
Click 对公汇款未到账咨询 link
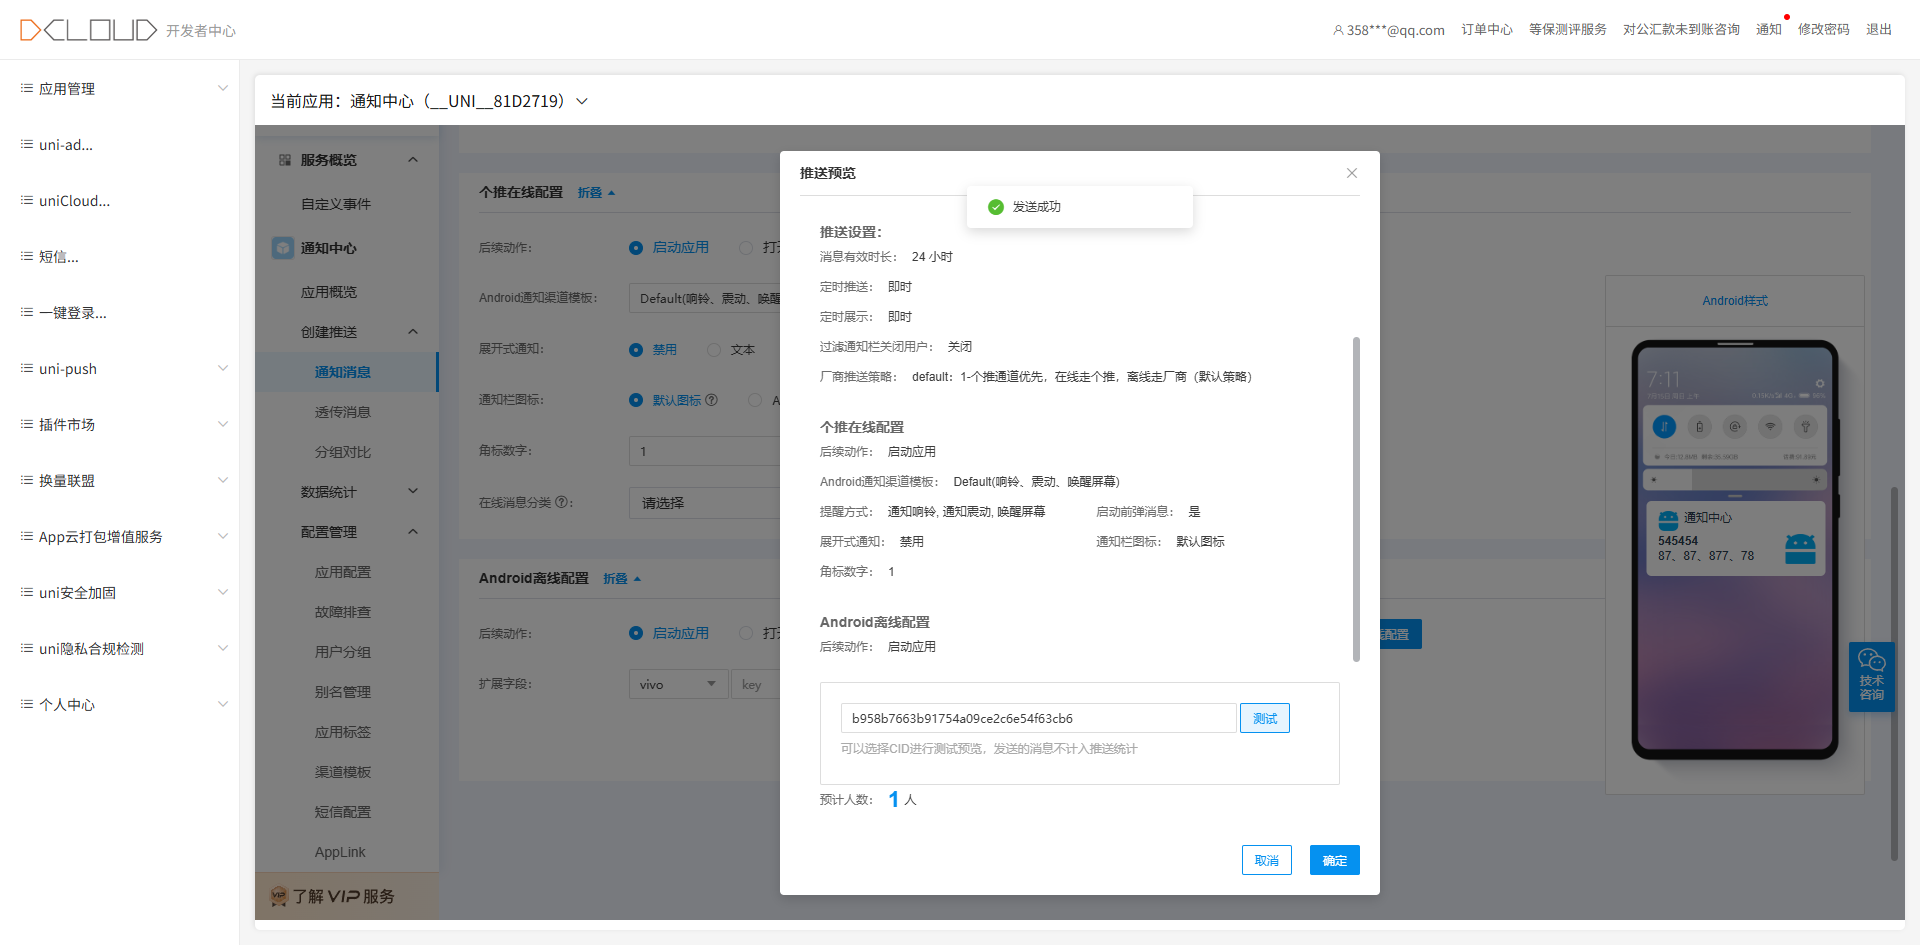click(x=1681, y=30)
